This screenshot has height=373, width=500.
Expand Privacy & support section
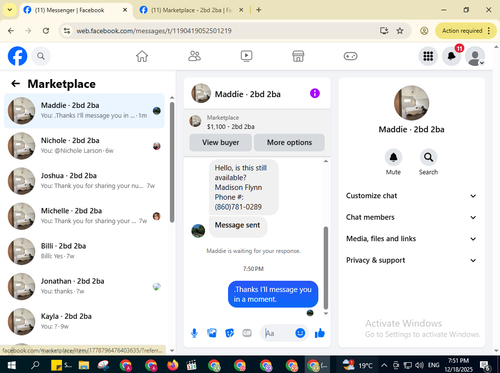pos(411,260)
